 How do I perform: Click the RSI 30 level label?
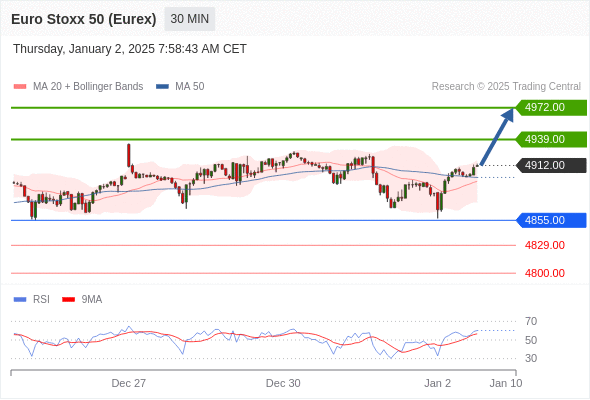531,358
